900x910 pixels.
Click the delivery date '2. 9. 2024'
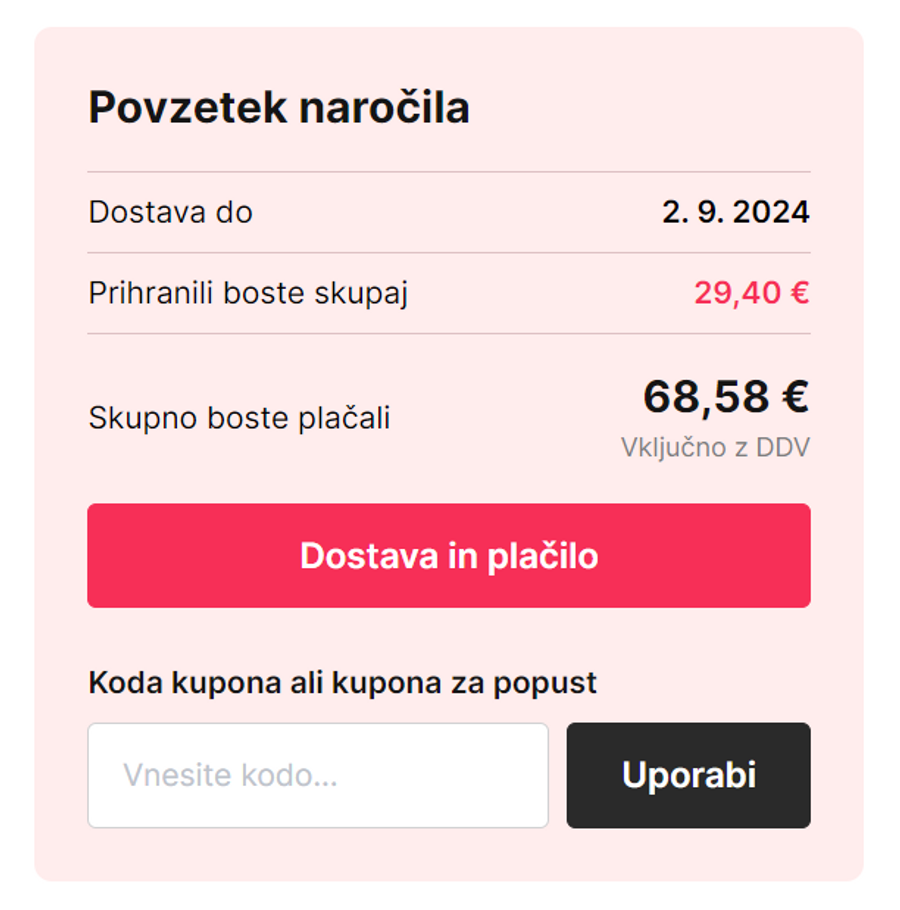pos(736,212)
